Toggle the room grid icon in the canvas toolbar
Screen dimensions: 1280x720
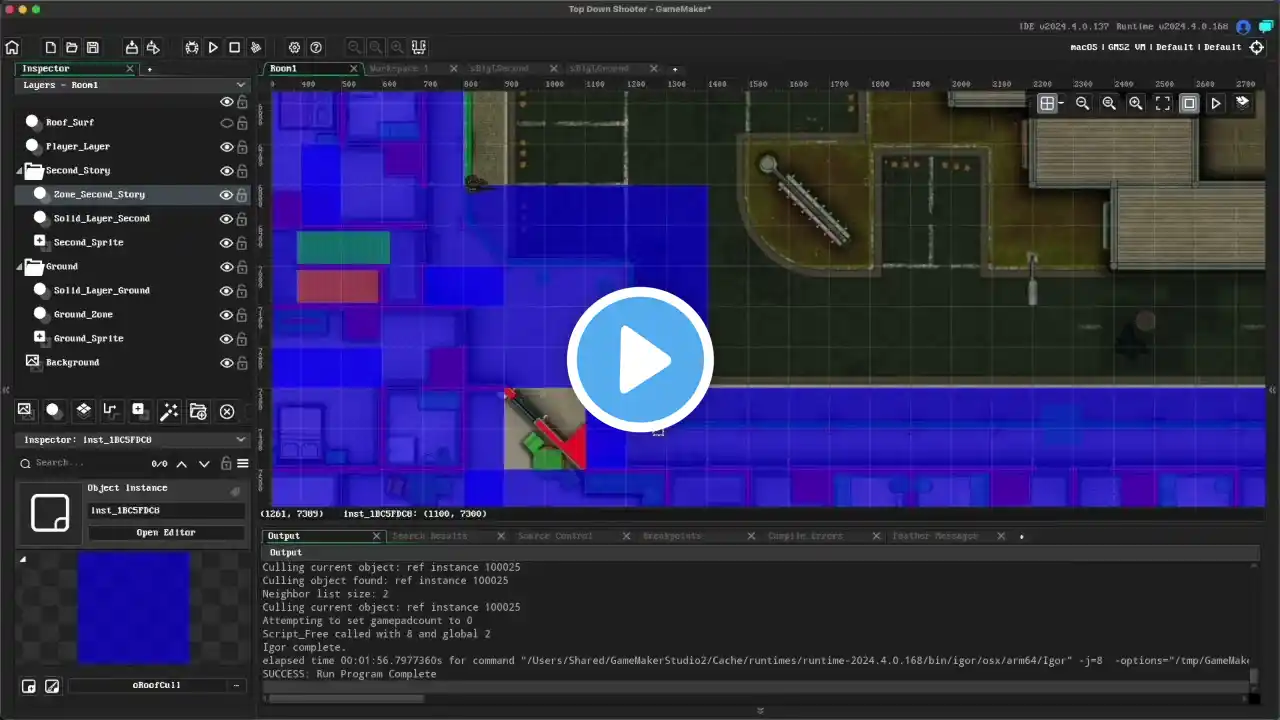pyautogui.click(x=1046, y=103)
